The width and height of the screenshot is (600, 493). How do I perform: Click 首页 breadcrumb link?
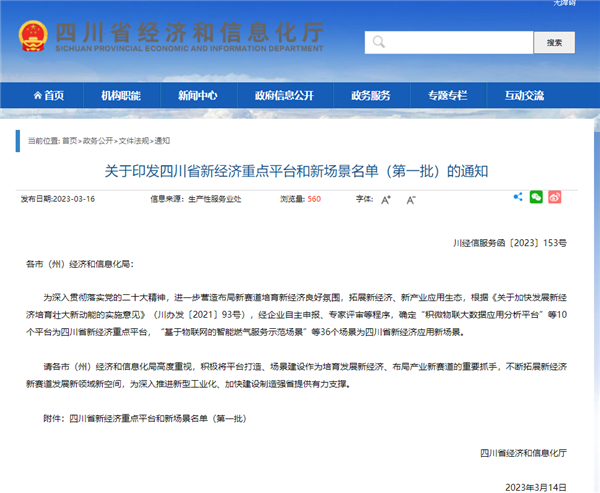pos(69,141)
